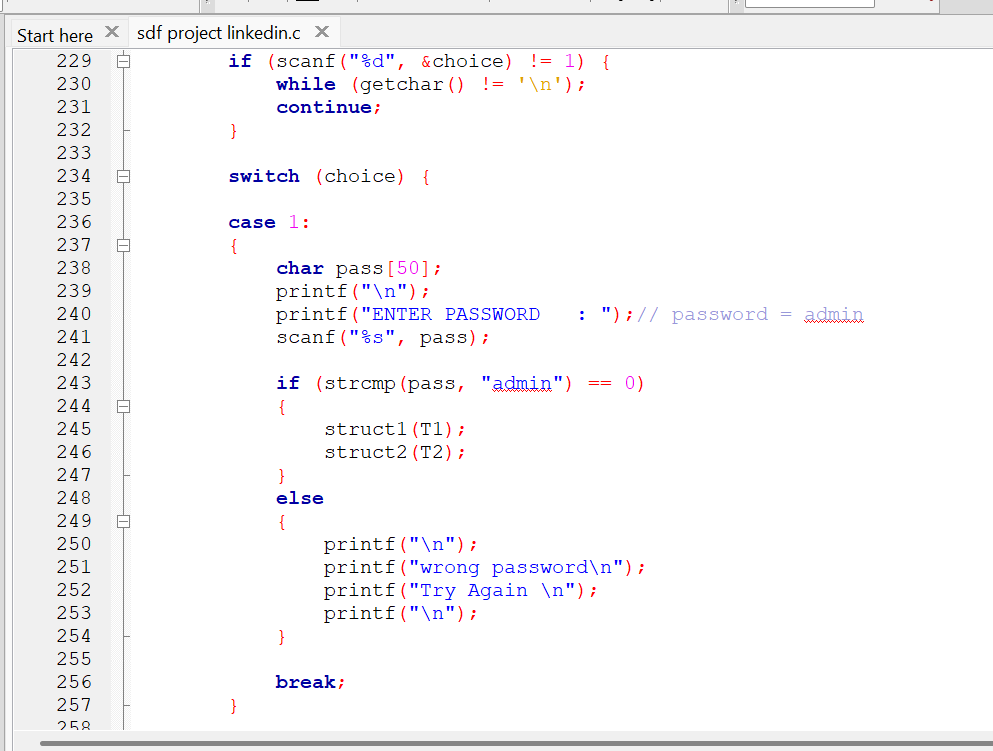Click the 'continue' keyword on line 231
The image size is (993, 751).
324,108
